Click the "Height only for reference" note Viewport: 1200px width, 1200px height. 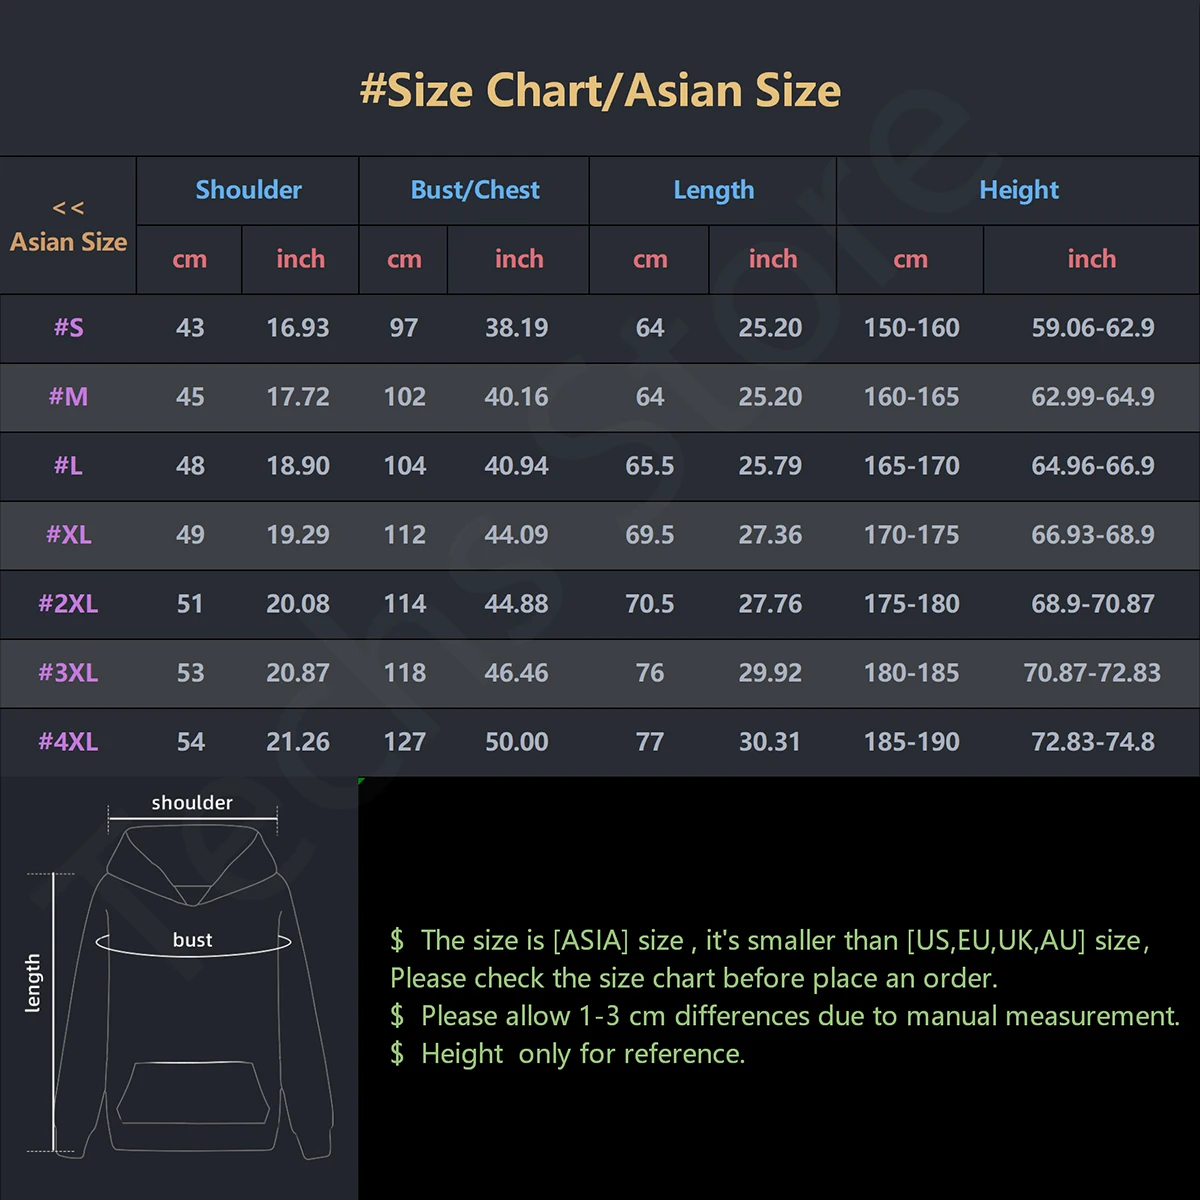(x=582, y=1054)
